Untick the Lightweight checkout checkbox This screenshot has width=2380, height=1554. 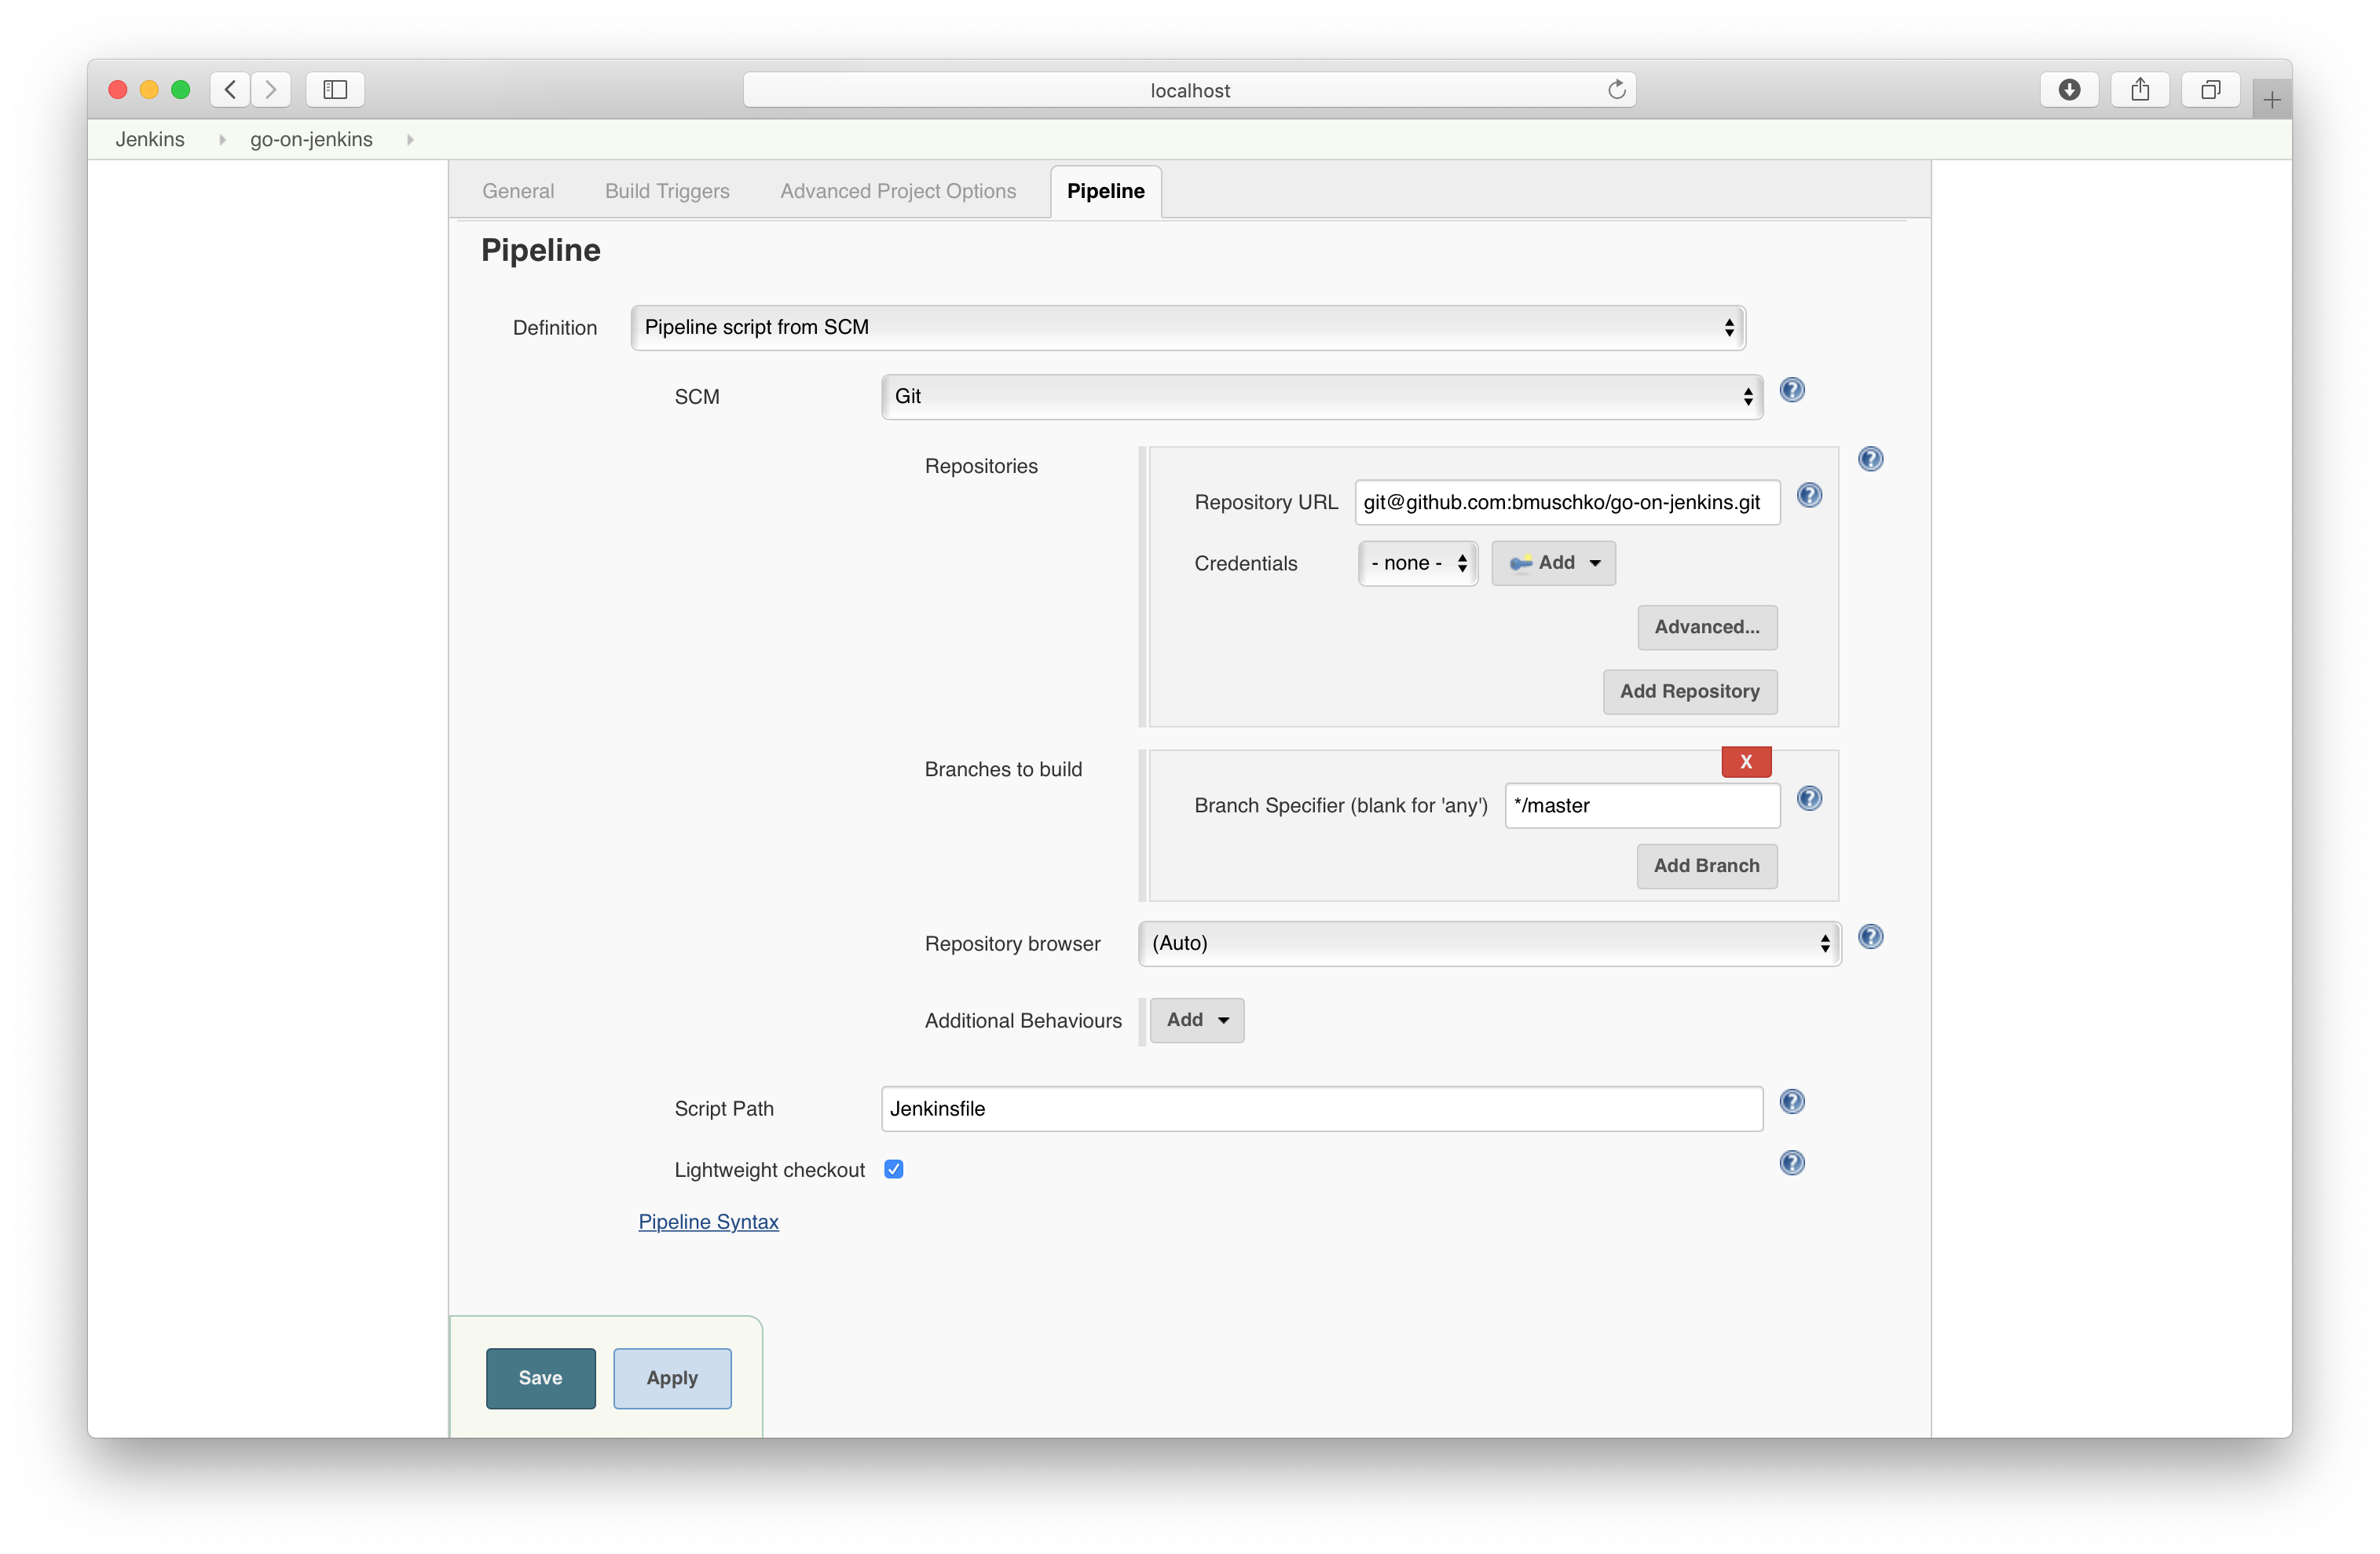pos(893,1169)
